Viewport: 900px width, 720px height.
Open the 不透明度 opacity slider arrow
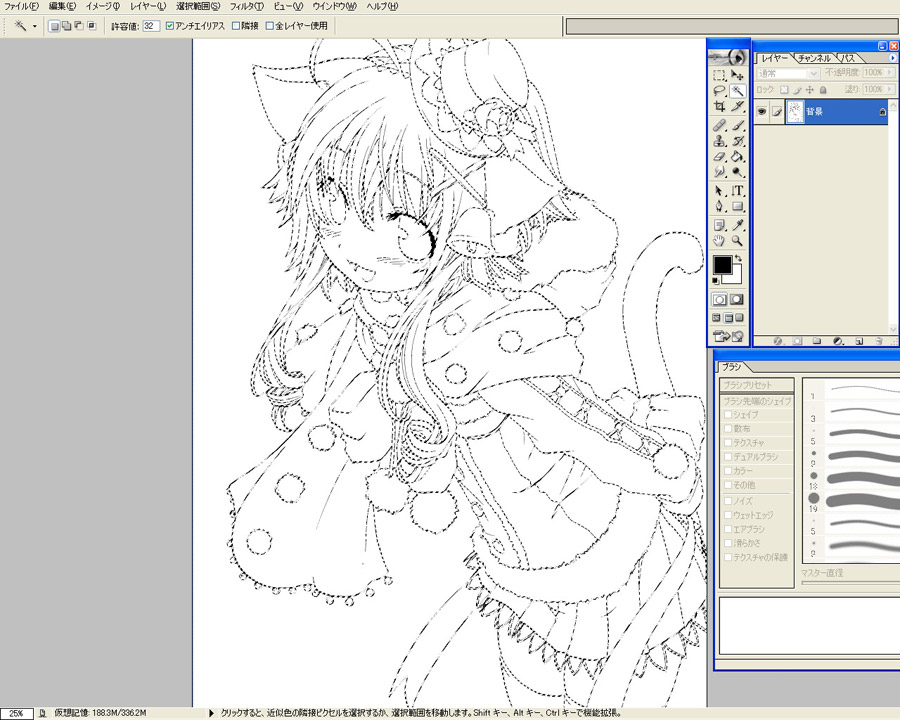point(890,73)
